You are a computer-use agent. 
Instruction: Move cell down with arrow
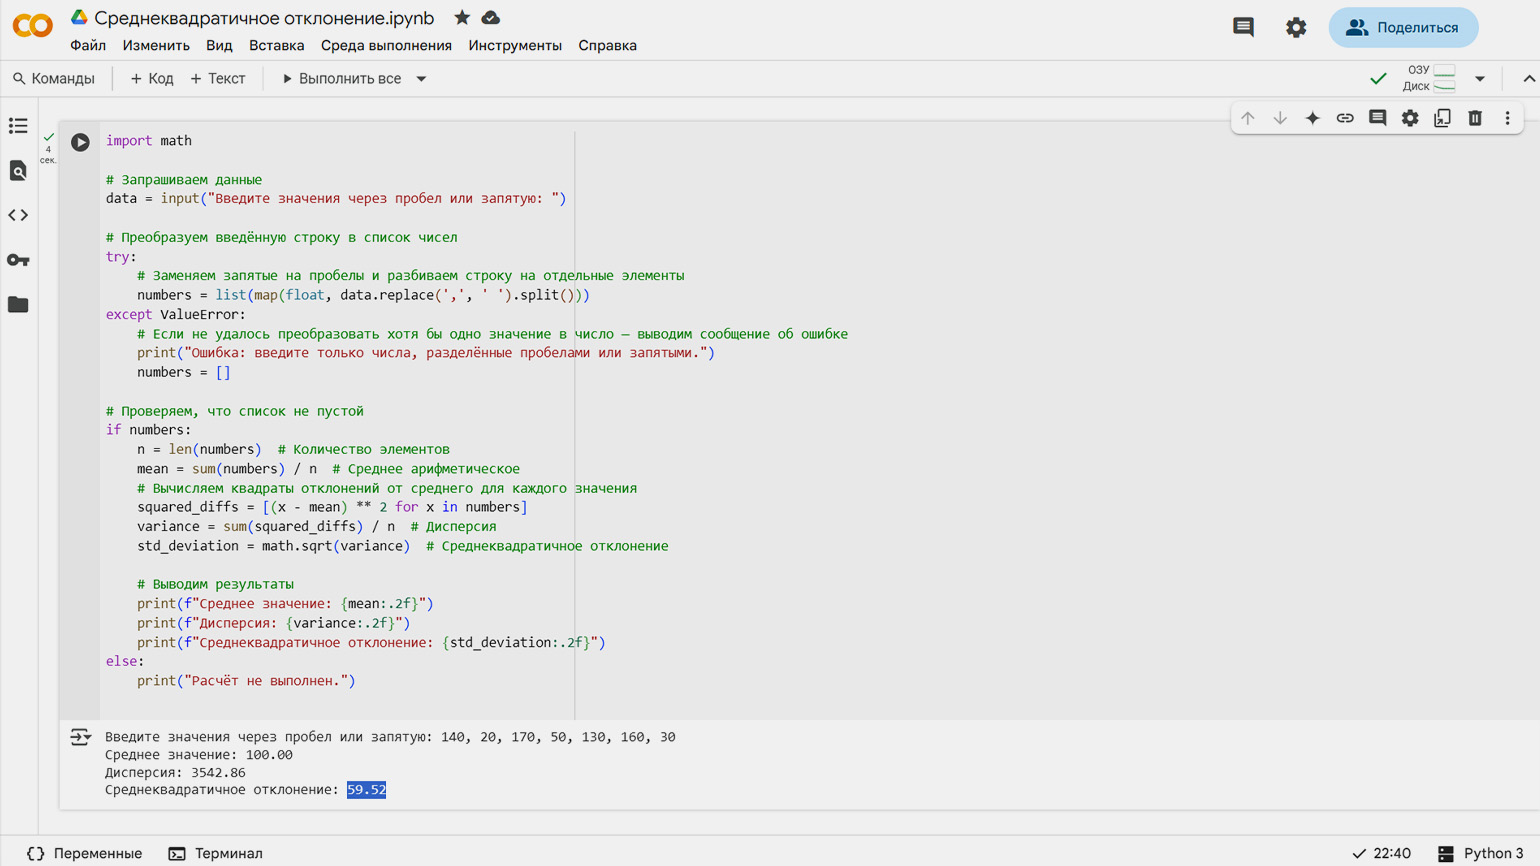click(x=1280, y=118)
